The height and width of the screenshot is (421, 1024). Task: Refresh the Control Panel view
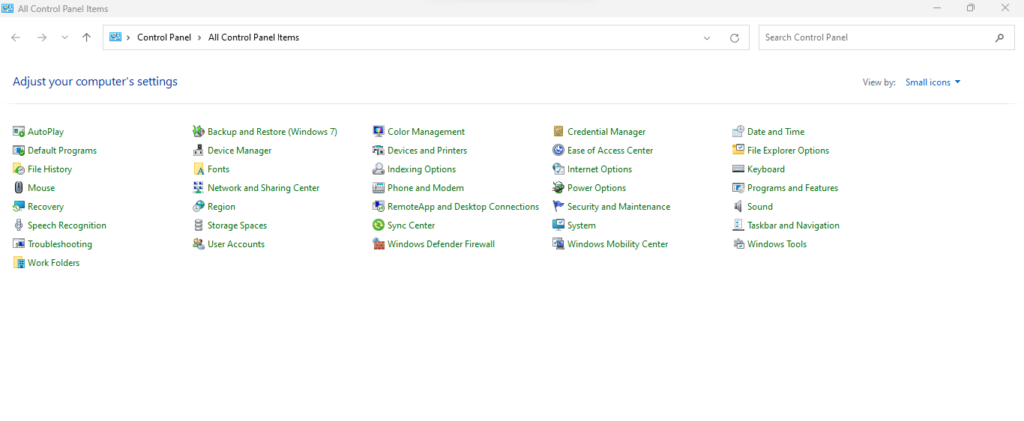click(735, 38)
